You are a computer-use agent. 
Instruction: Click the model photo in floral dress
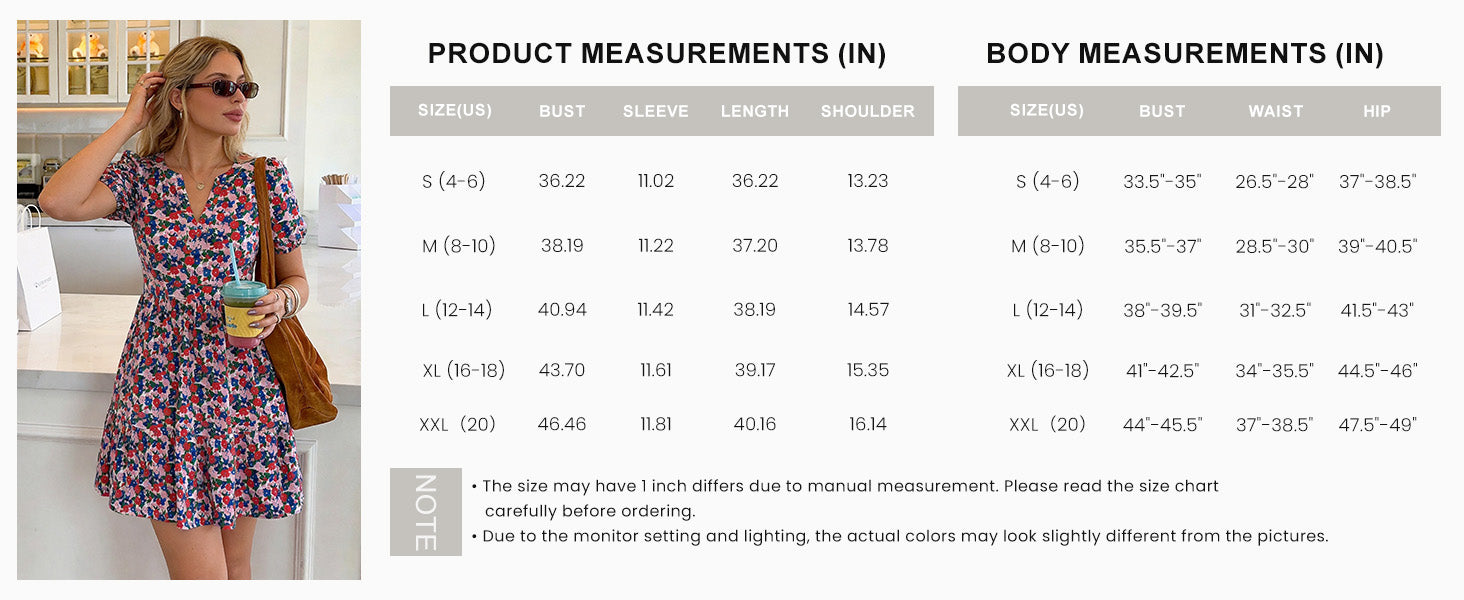pyautogui.click(x=189, y=300)
